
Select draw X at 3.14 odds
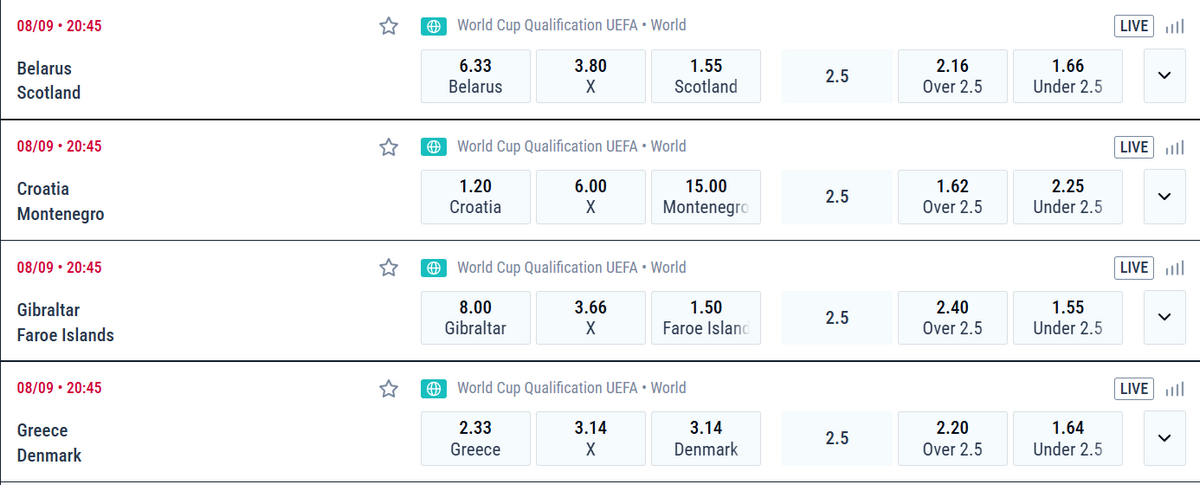(x=591, y=438)
